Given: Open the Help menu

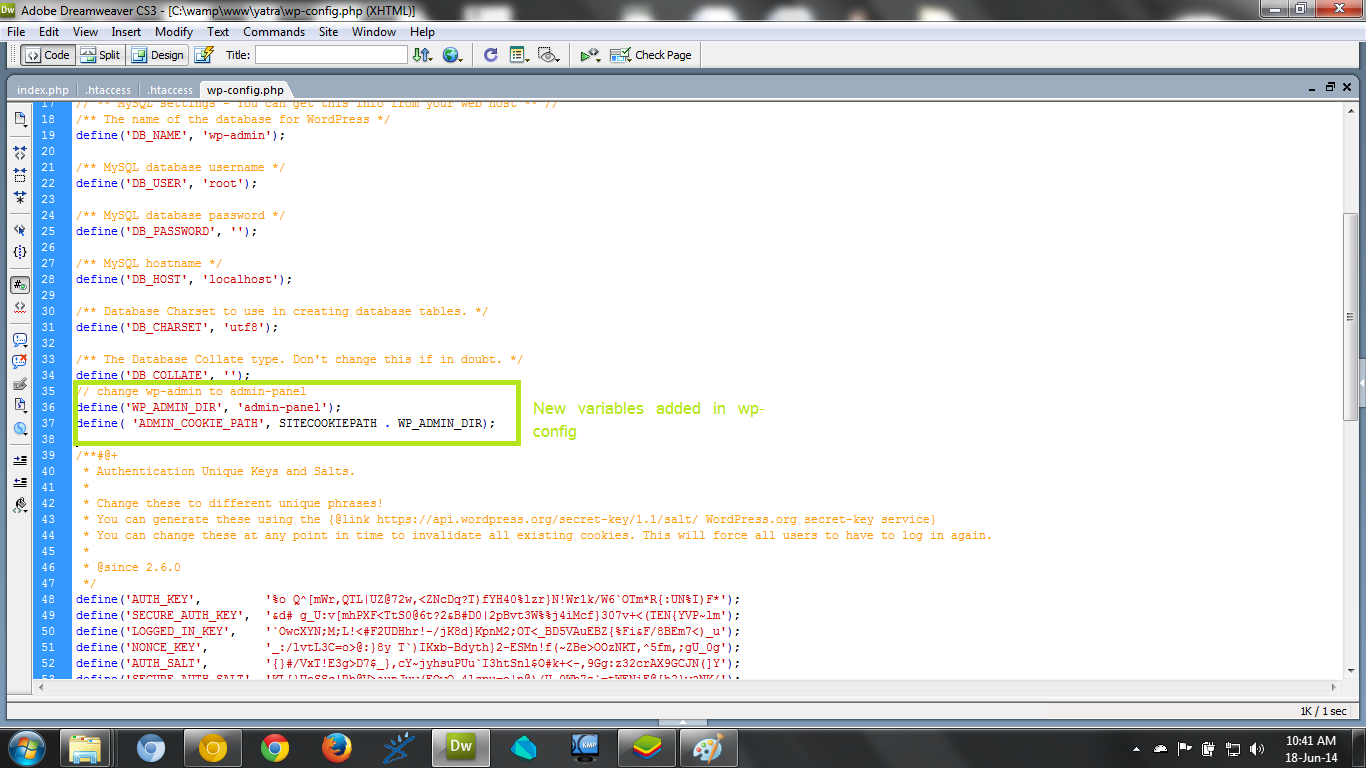Looking at the screenshot, I should [x=422, y=32].
